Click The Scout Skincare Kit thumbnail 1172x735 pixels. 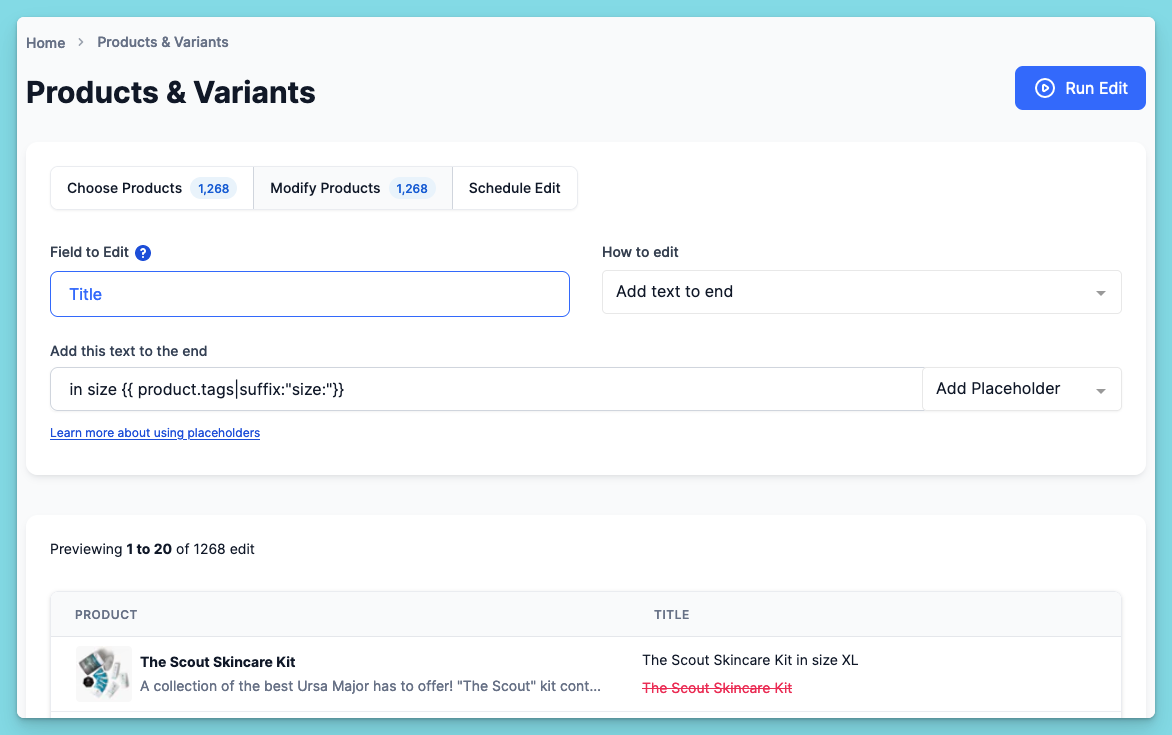pos(104,674)
